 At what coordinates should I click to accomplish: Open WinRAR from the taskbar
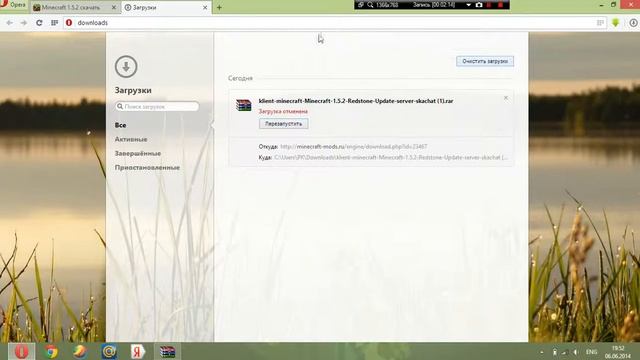coord(167,351)
